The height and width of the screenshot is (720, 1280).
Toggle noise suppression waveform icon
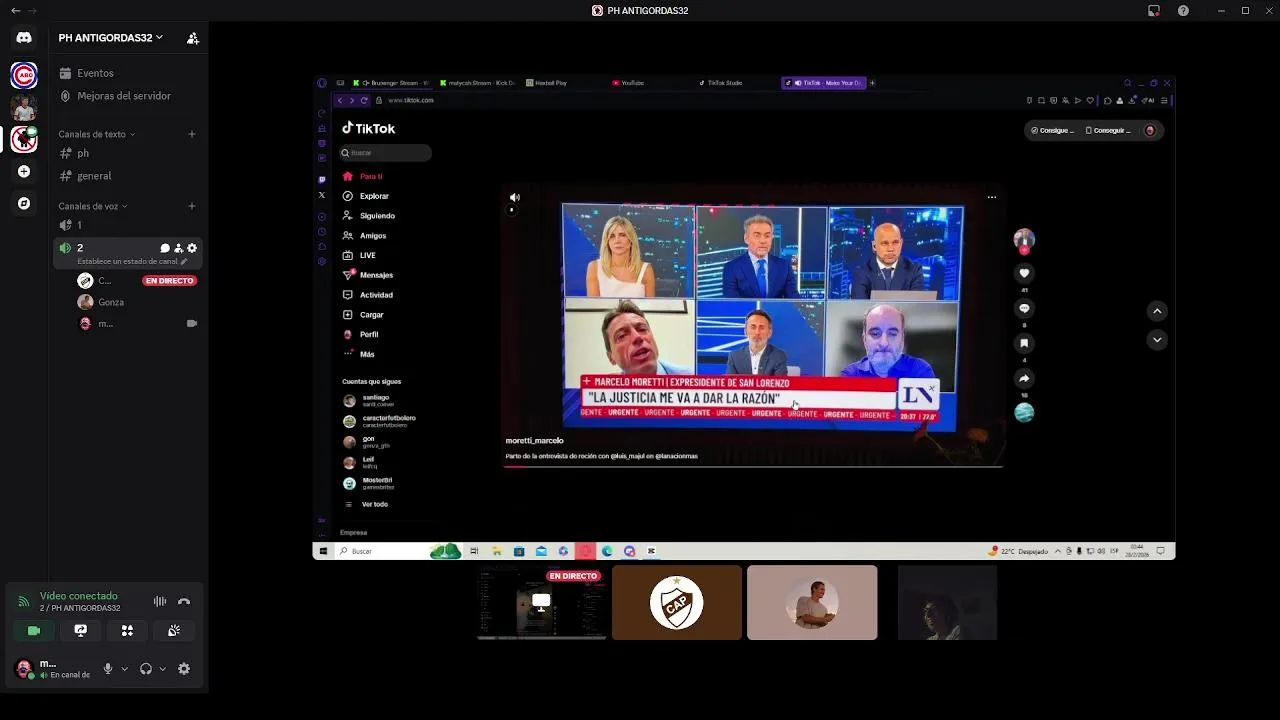pyautogui.click(x=160, y=601)
